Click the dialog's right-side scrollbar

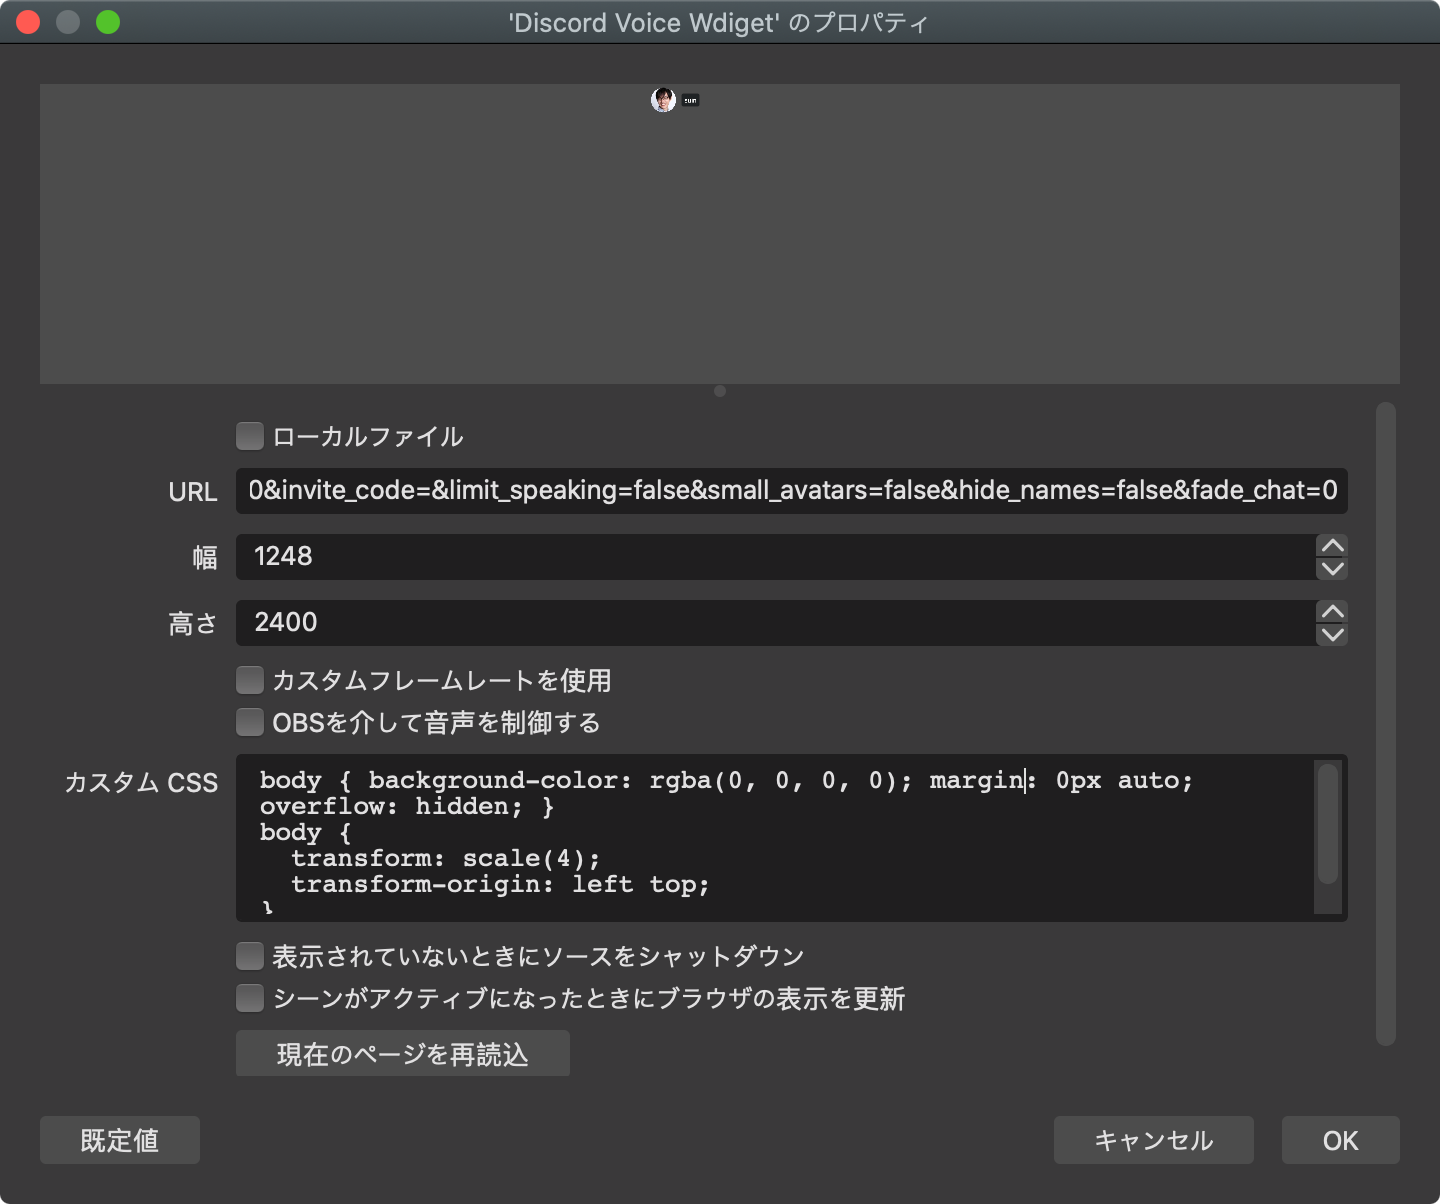(x=1388, y=700)
